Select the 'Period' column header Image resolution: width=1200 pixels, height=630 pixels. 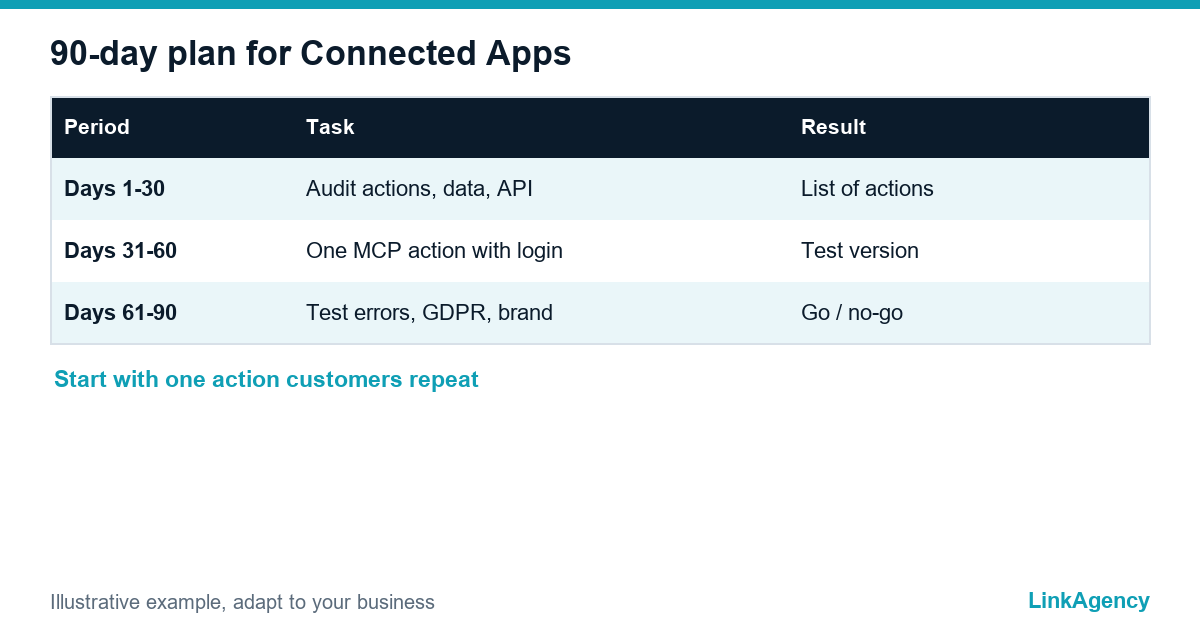coord(97,127)
